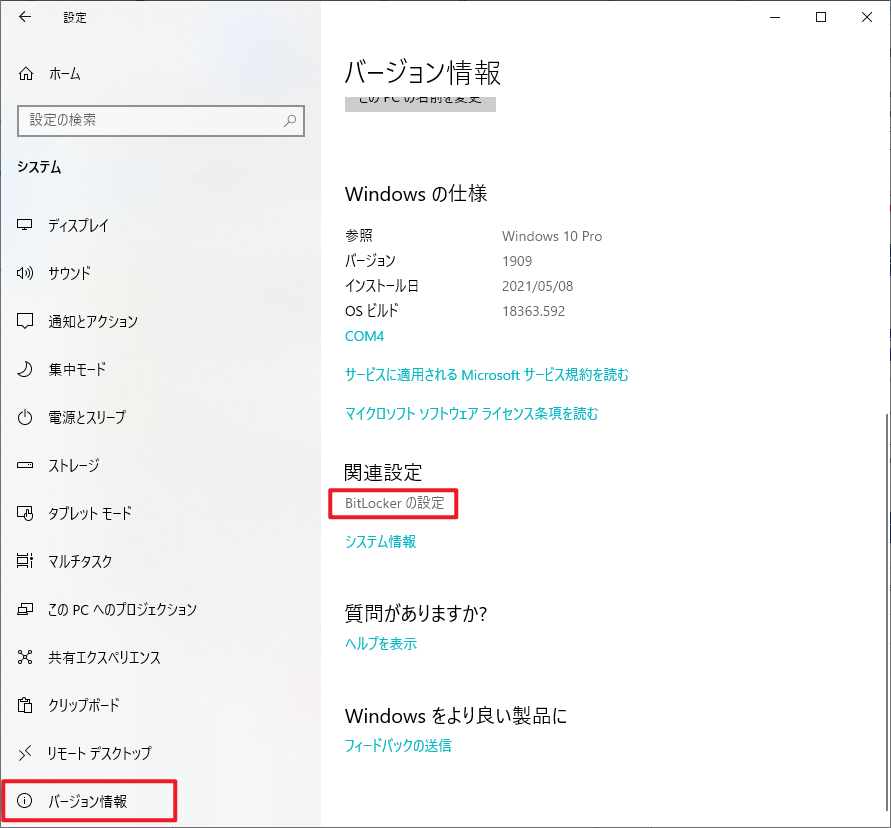The image size is (891, 828).
Task: Click the OS build 18363.592 value
Action: tap(534, 311)
